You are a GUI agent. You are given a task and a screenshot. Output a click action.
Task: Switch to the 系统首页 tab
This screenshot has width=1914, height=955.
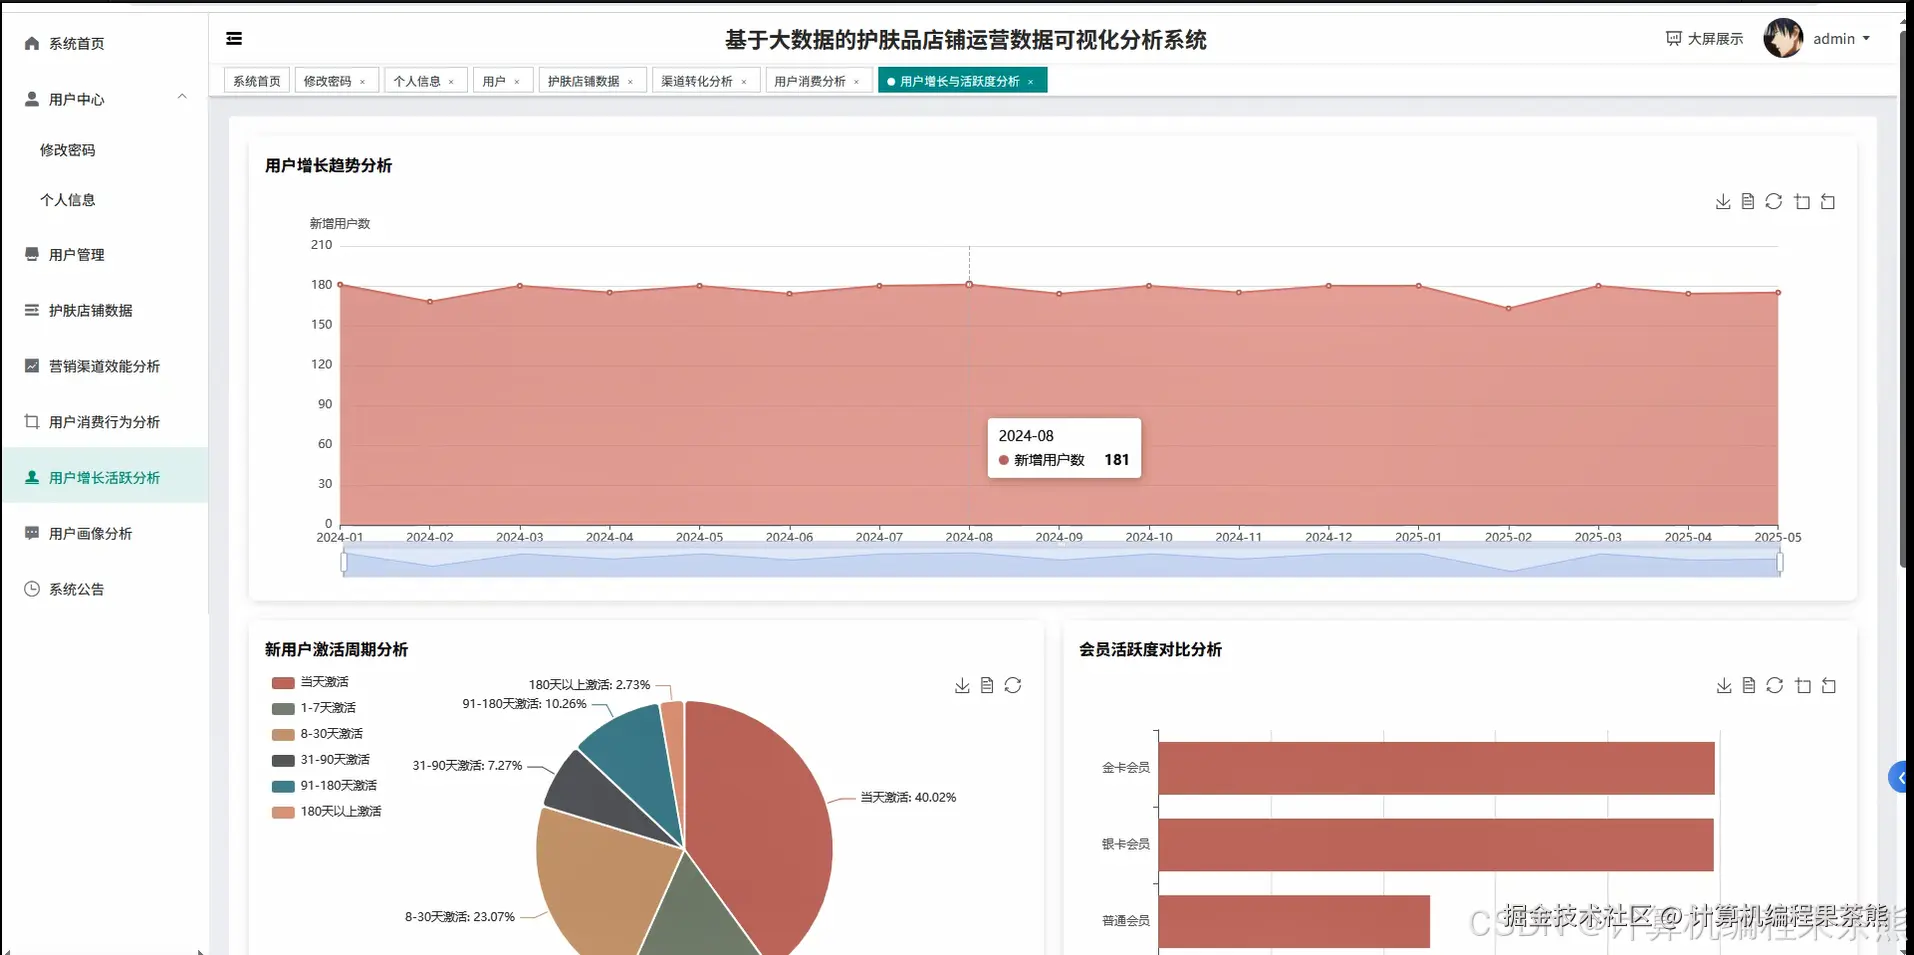click(257, 81)
